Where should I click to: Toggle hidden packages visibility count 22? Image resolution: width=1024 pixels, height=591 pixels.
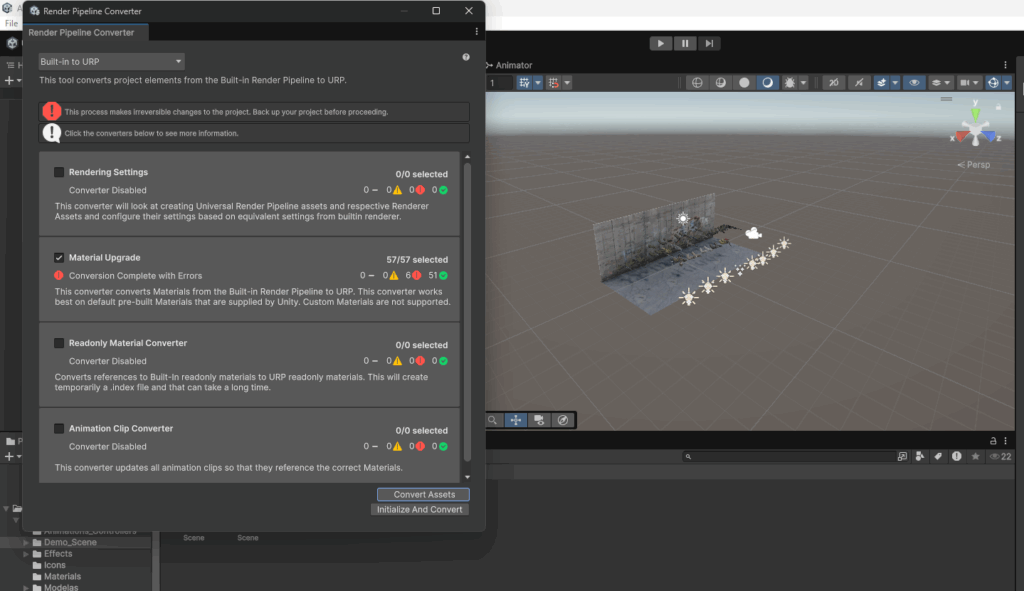(x=1000, y=456)
